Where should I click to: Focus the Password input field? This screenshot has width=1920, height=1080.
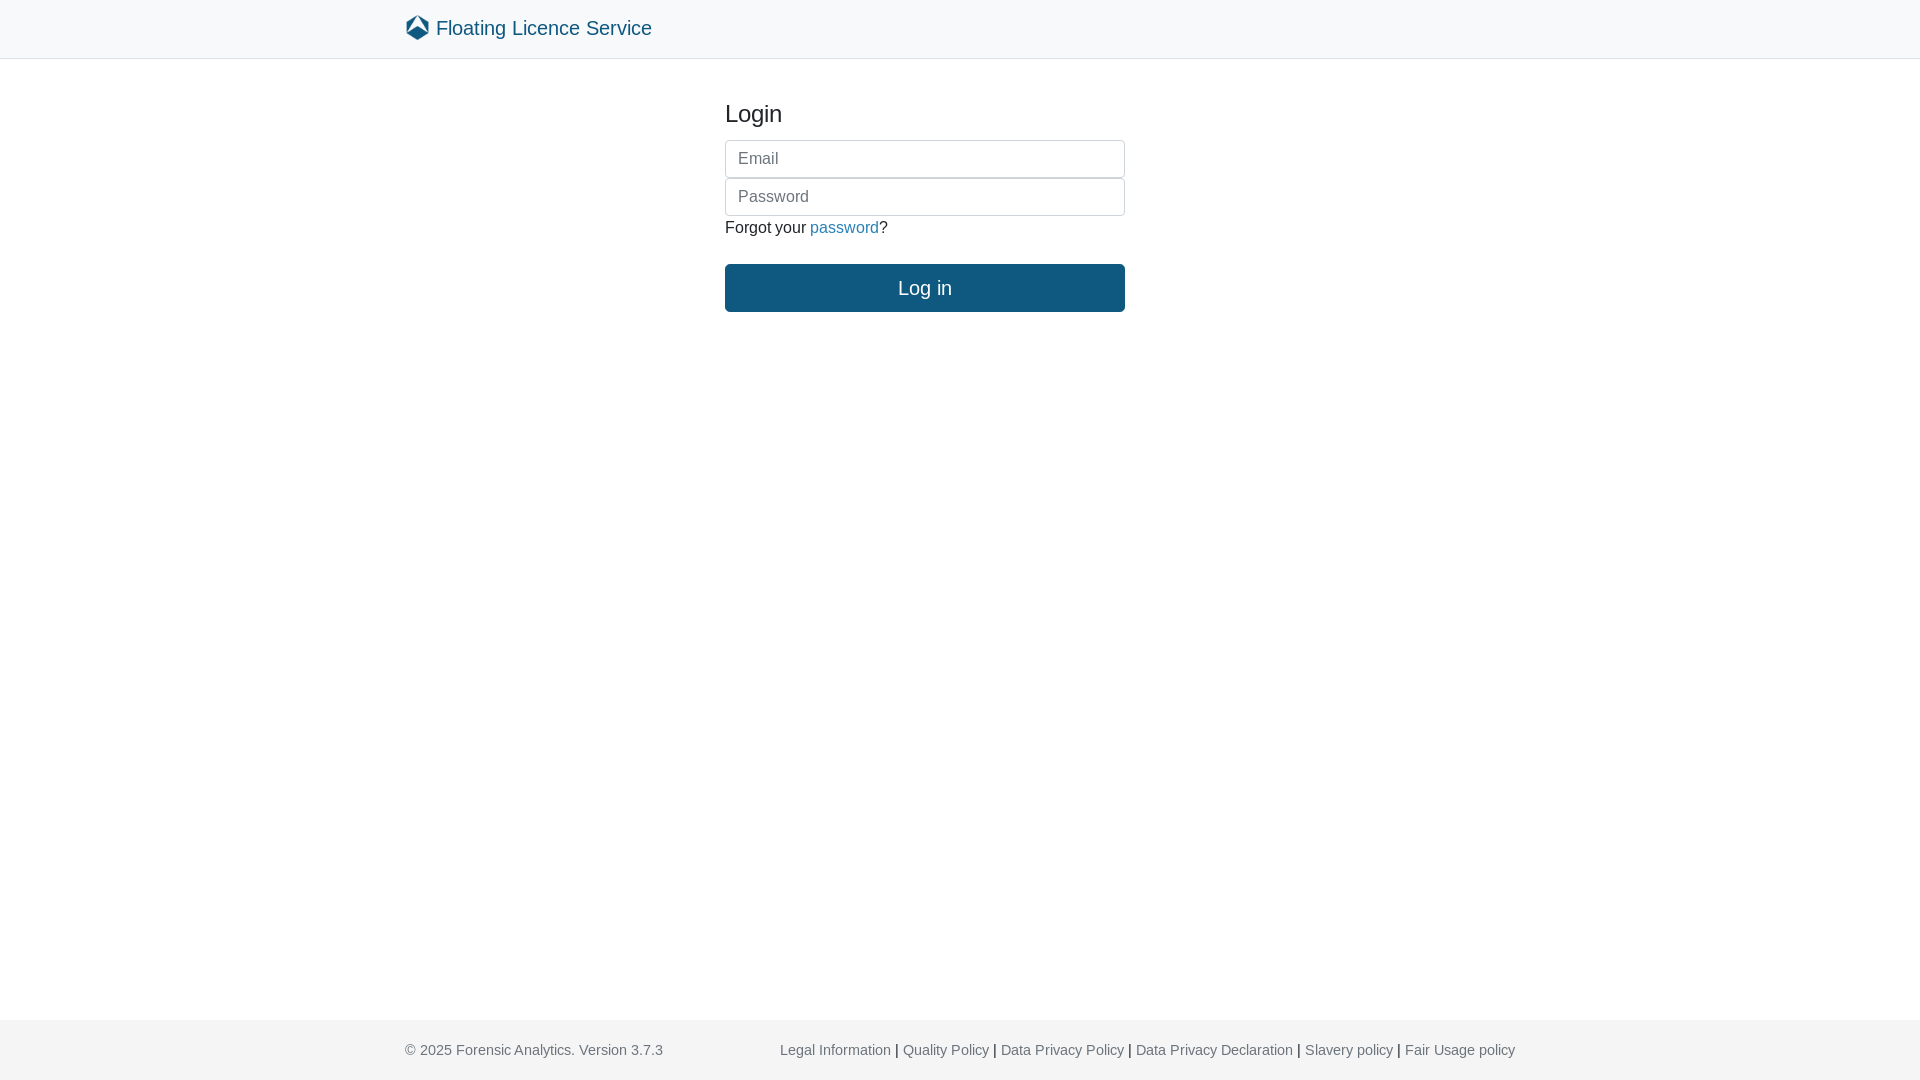point(925,197)
